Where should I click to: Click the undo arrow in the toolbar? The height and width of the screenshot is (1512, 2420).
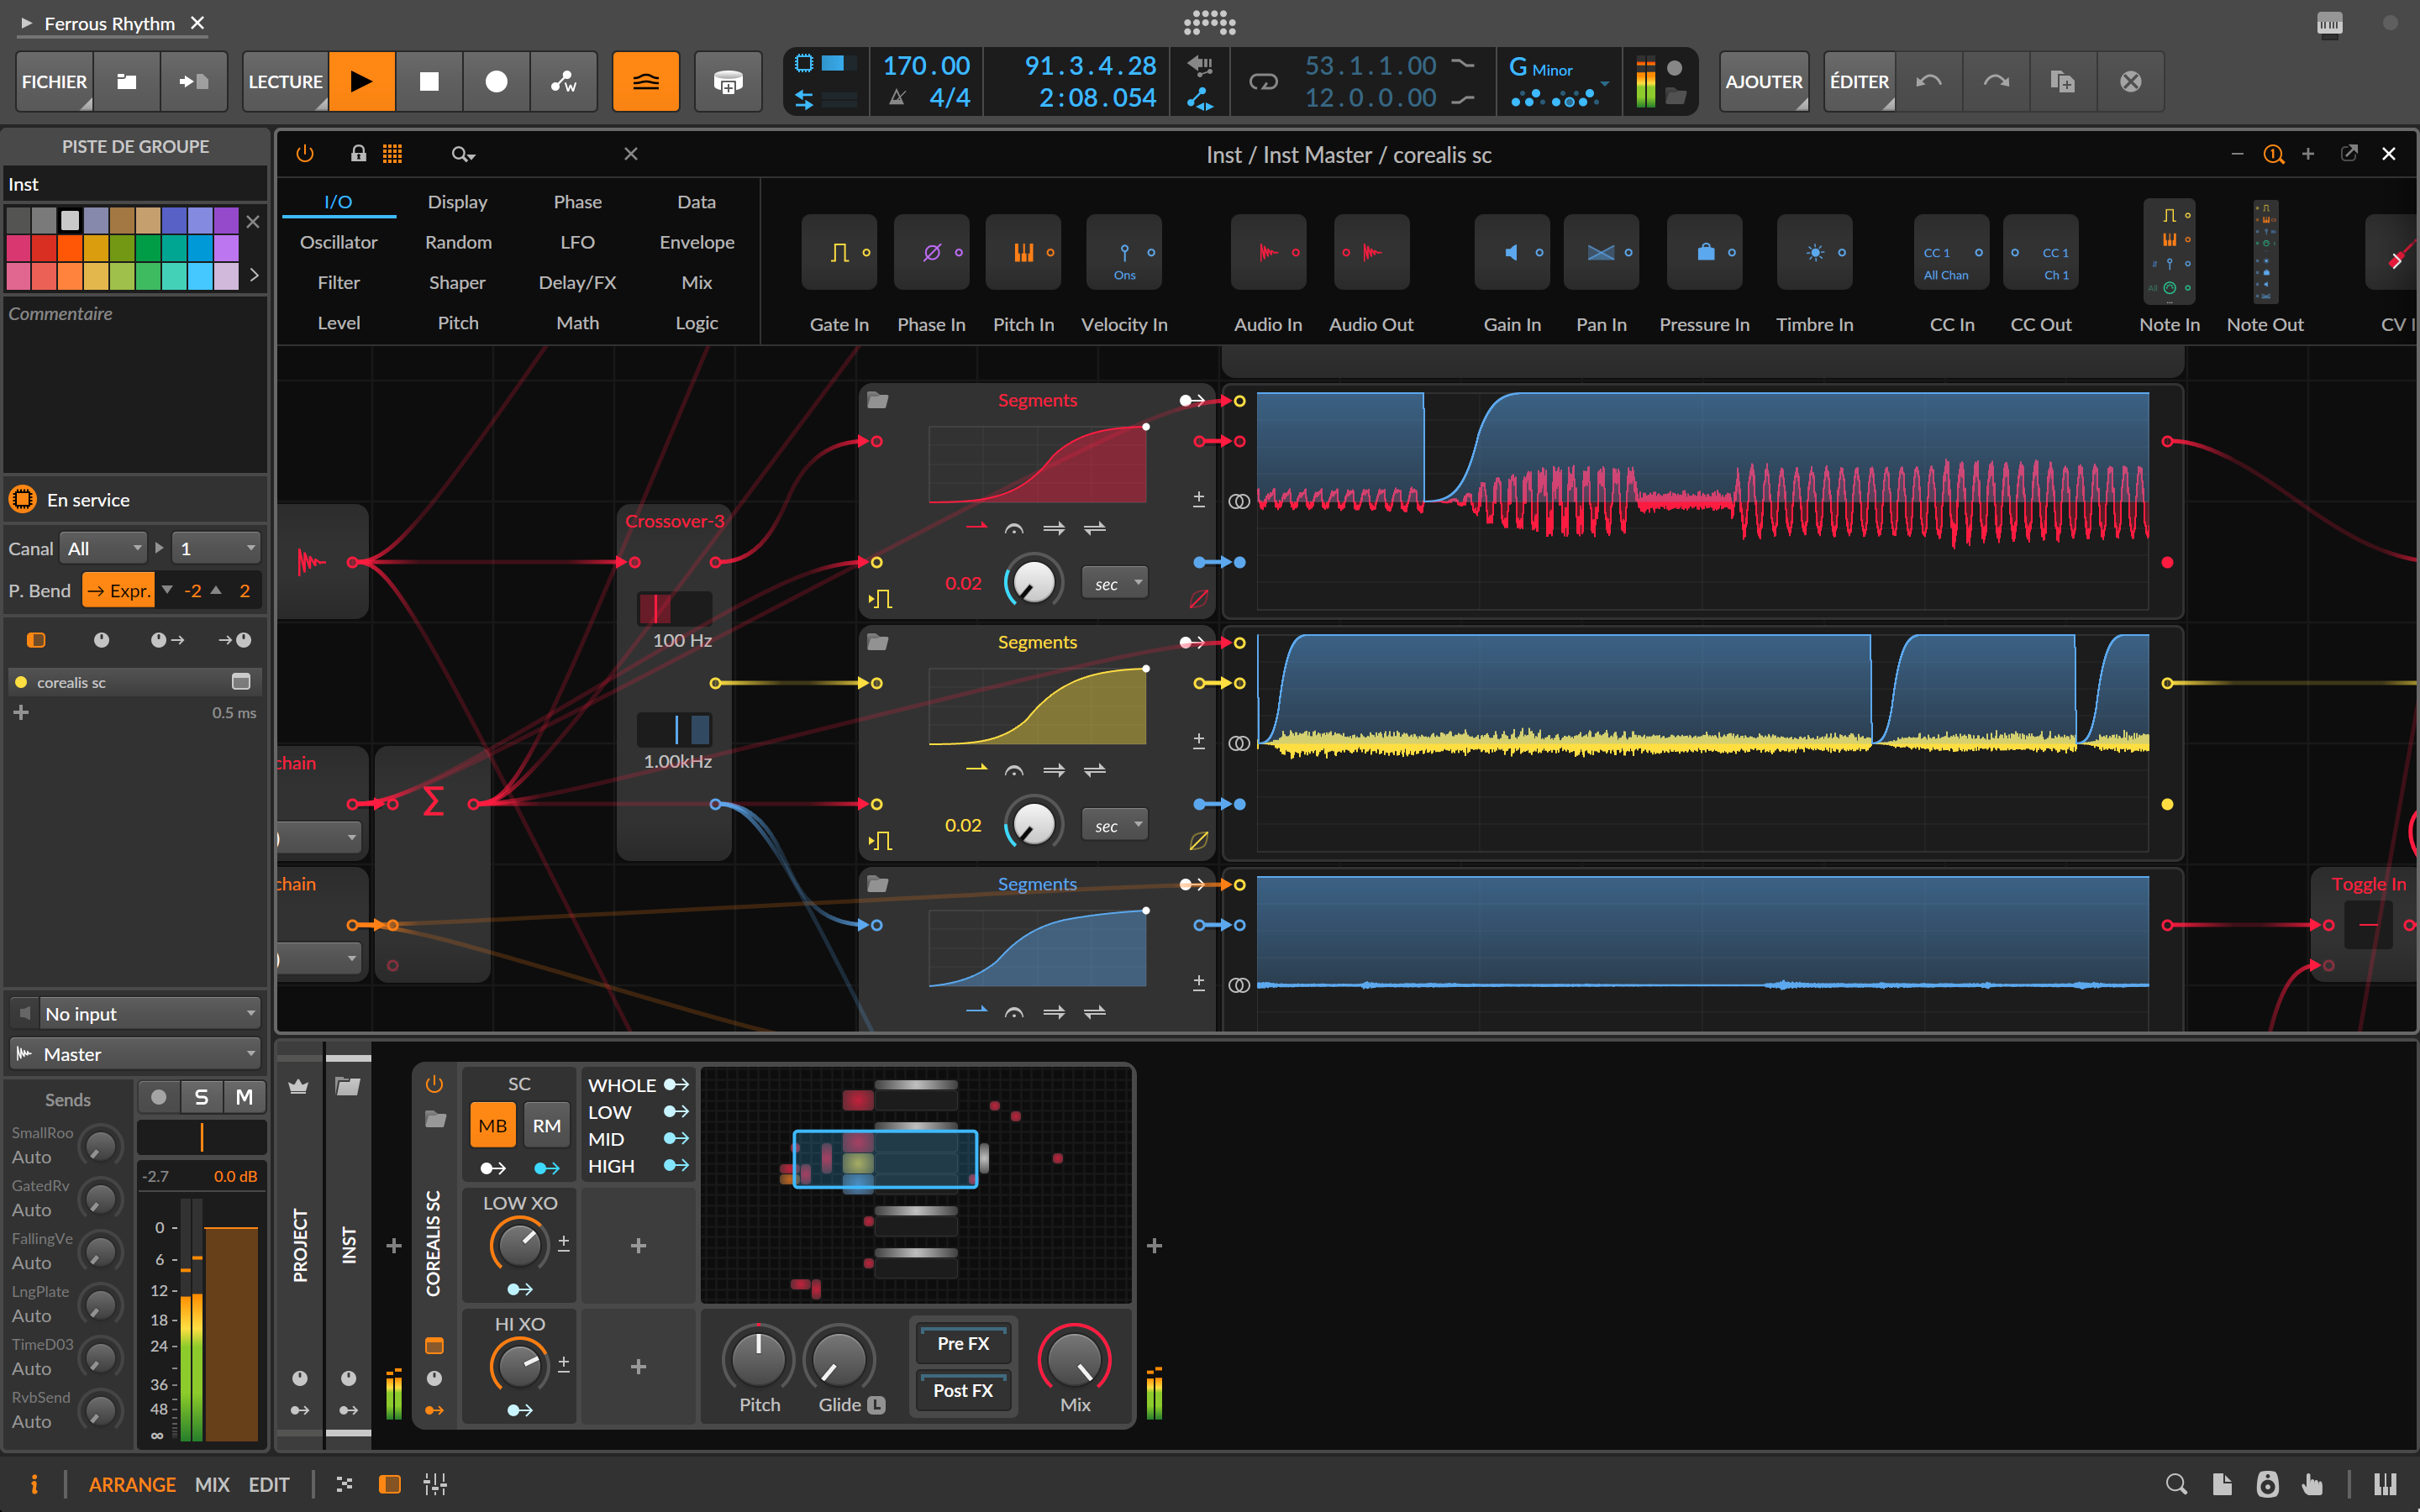(1927, 81)
